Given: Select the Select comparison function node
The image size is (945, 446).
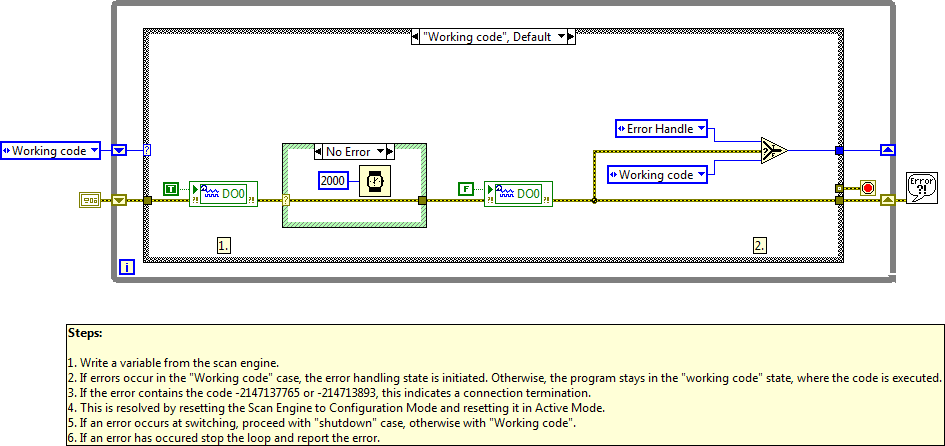Looking at the screenshot, I should [774, 151].
